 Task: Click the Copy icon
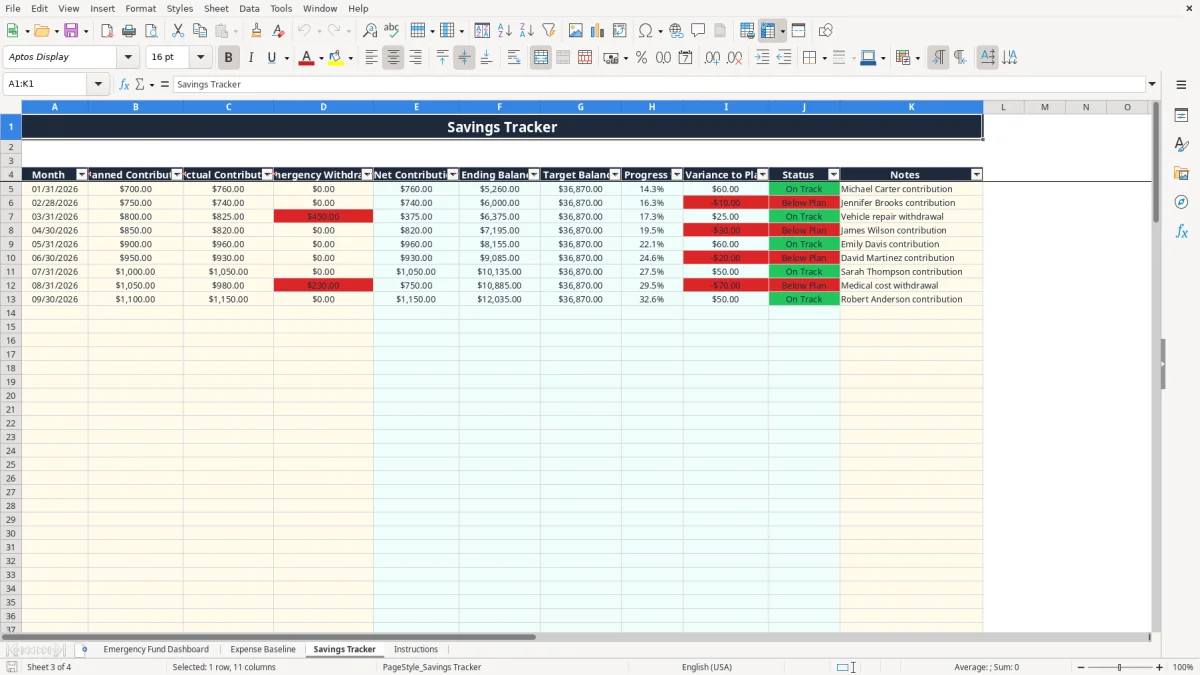tap(200, 31)
